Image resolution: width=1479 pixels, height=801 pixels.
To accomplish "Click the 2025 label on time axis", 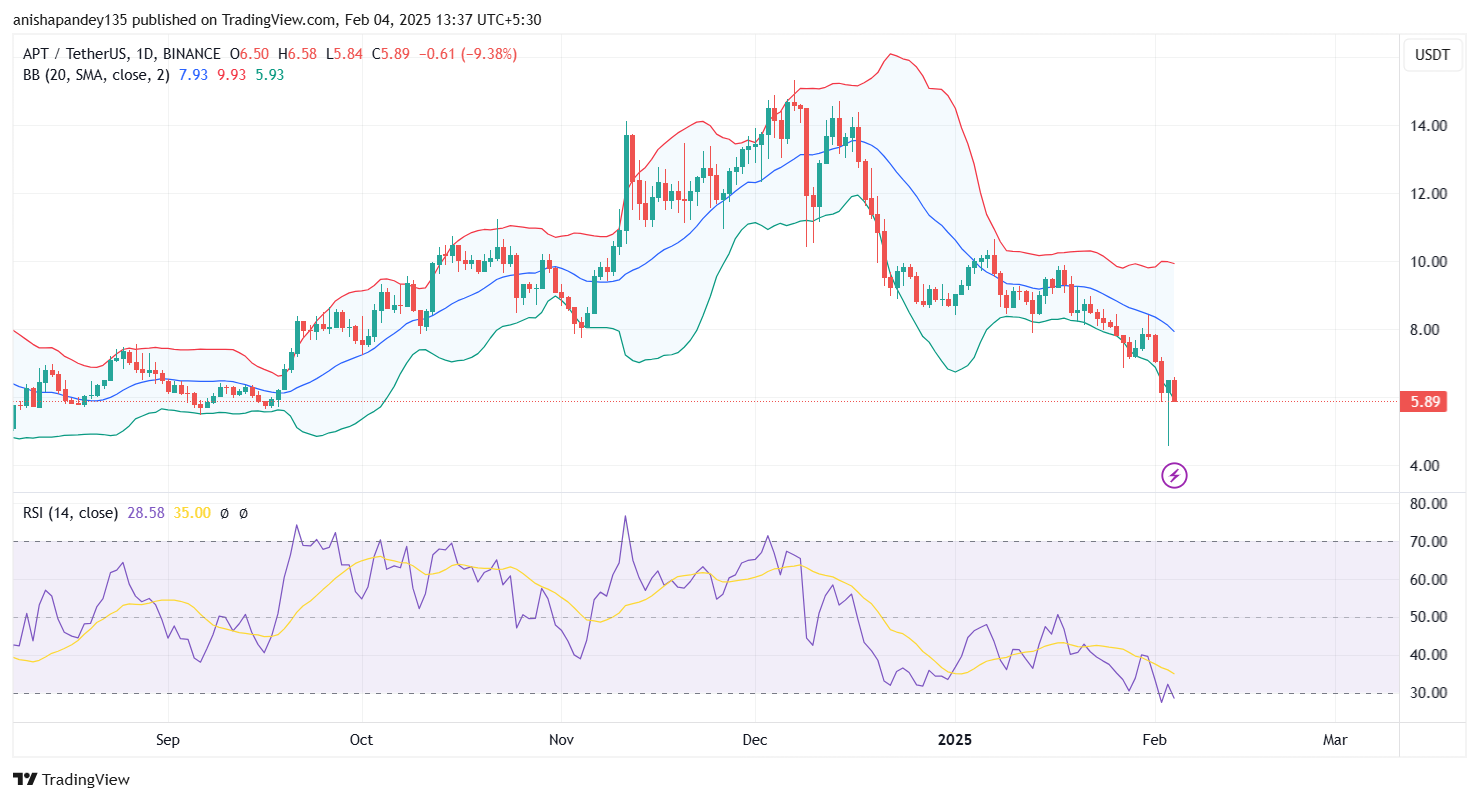I will [x=955, y=740].
